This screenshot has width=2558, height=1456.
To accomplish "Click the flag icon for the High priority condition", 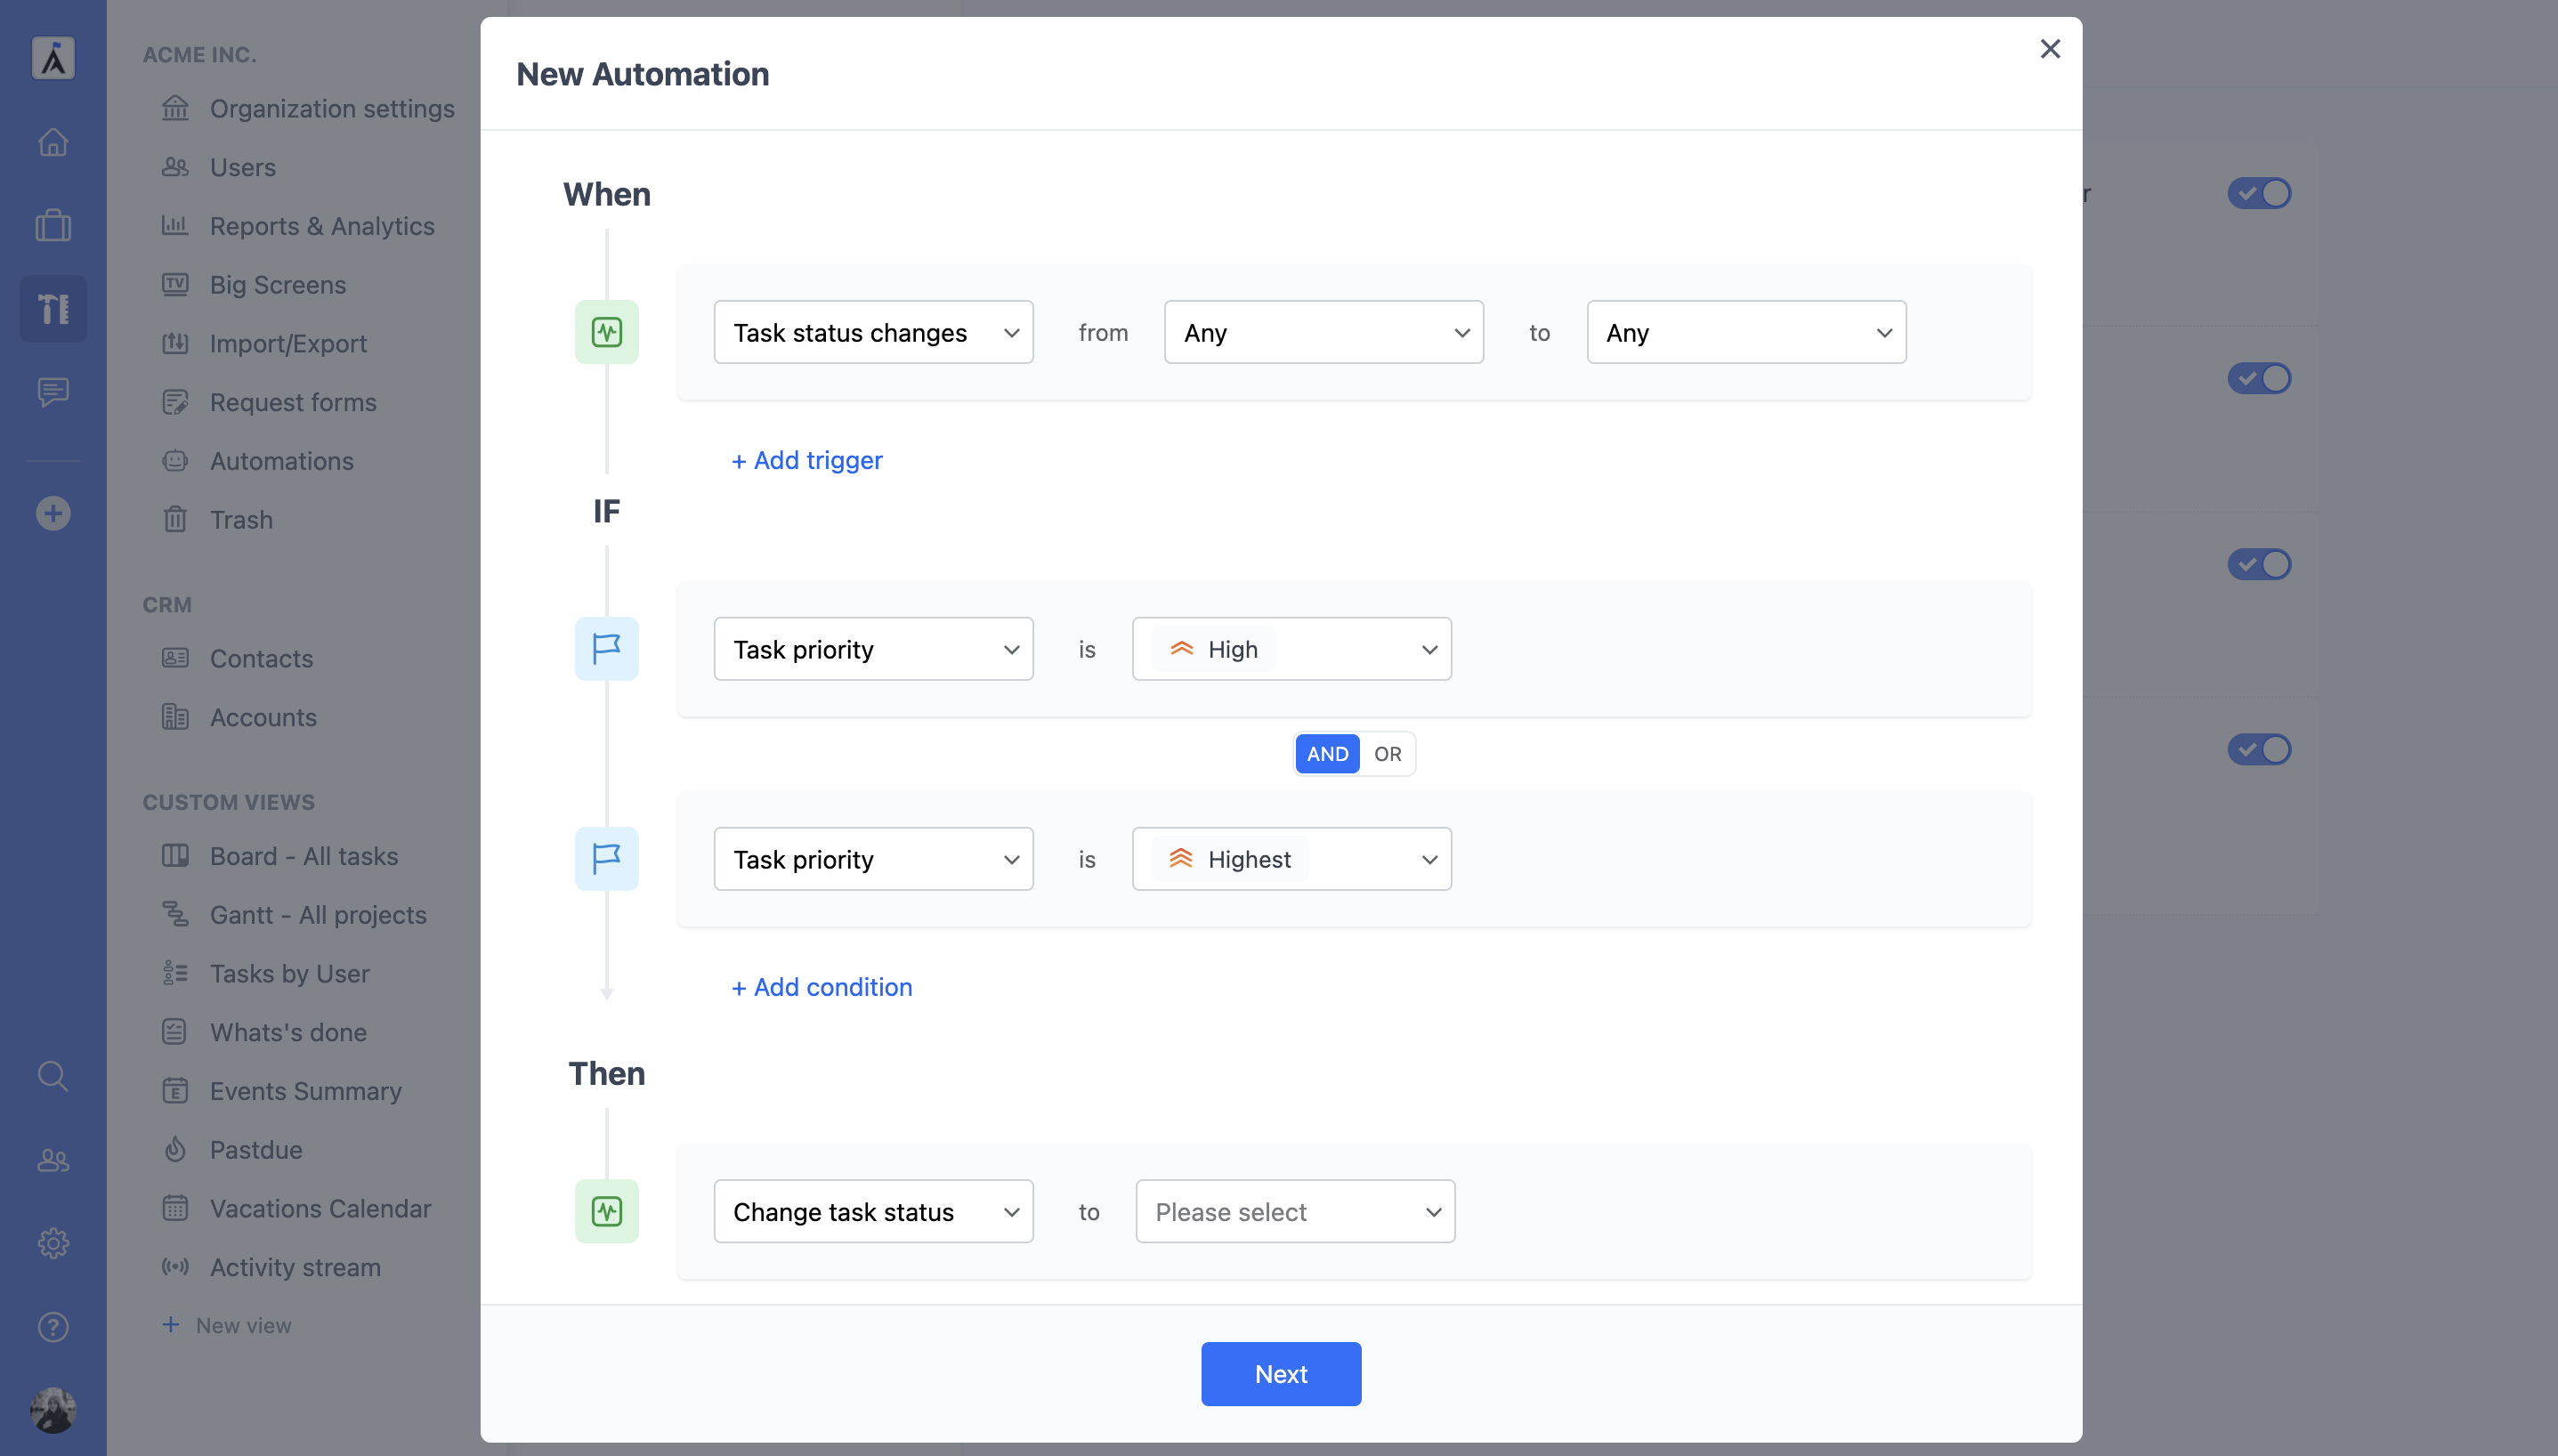I will [x=606, y=649].
